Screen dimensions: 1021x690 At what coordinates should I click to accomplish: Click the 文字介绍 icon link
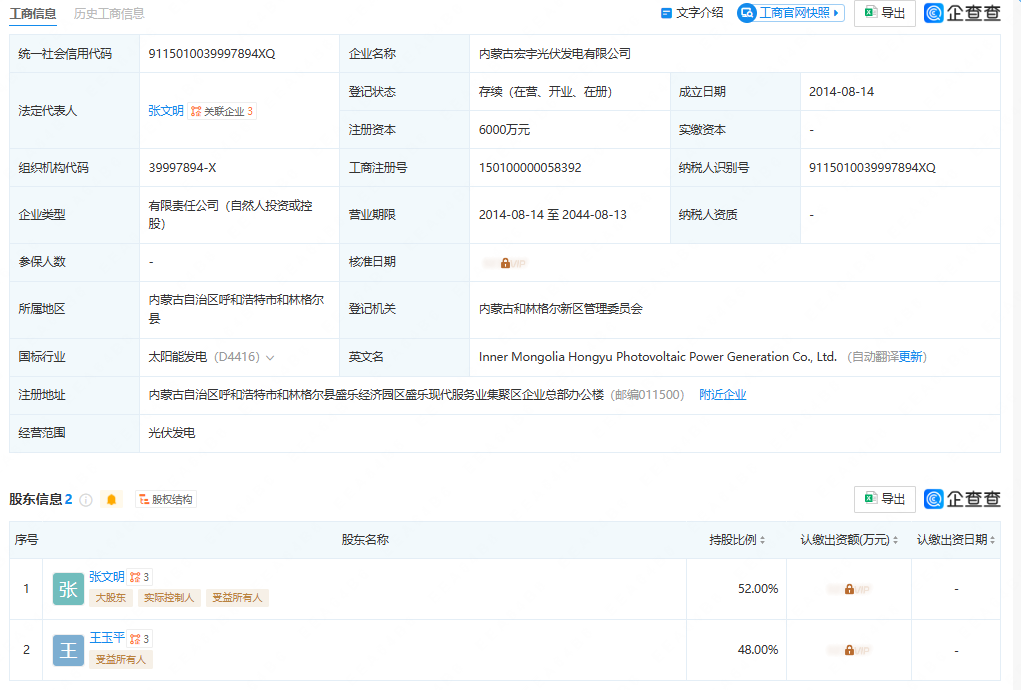click(692, 13)
